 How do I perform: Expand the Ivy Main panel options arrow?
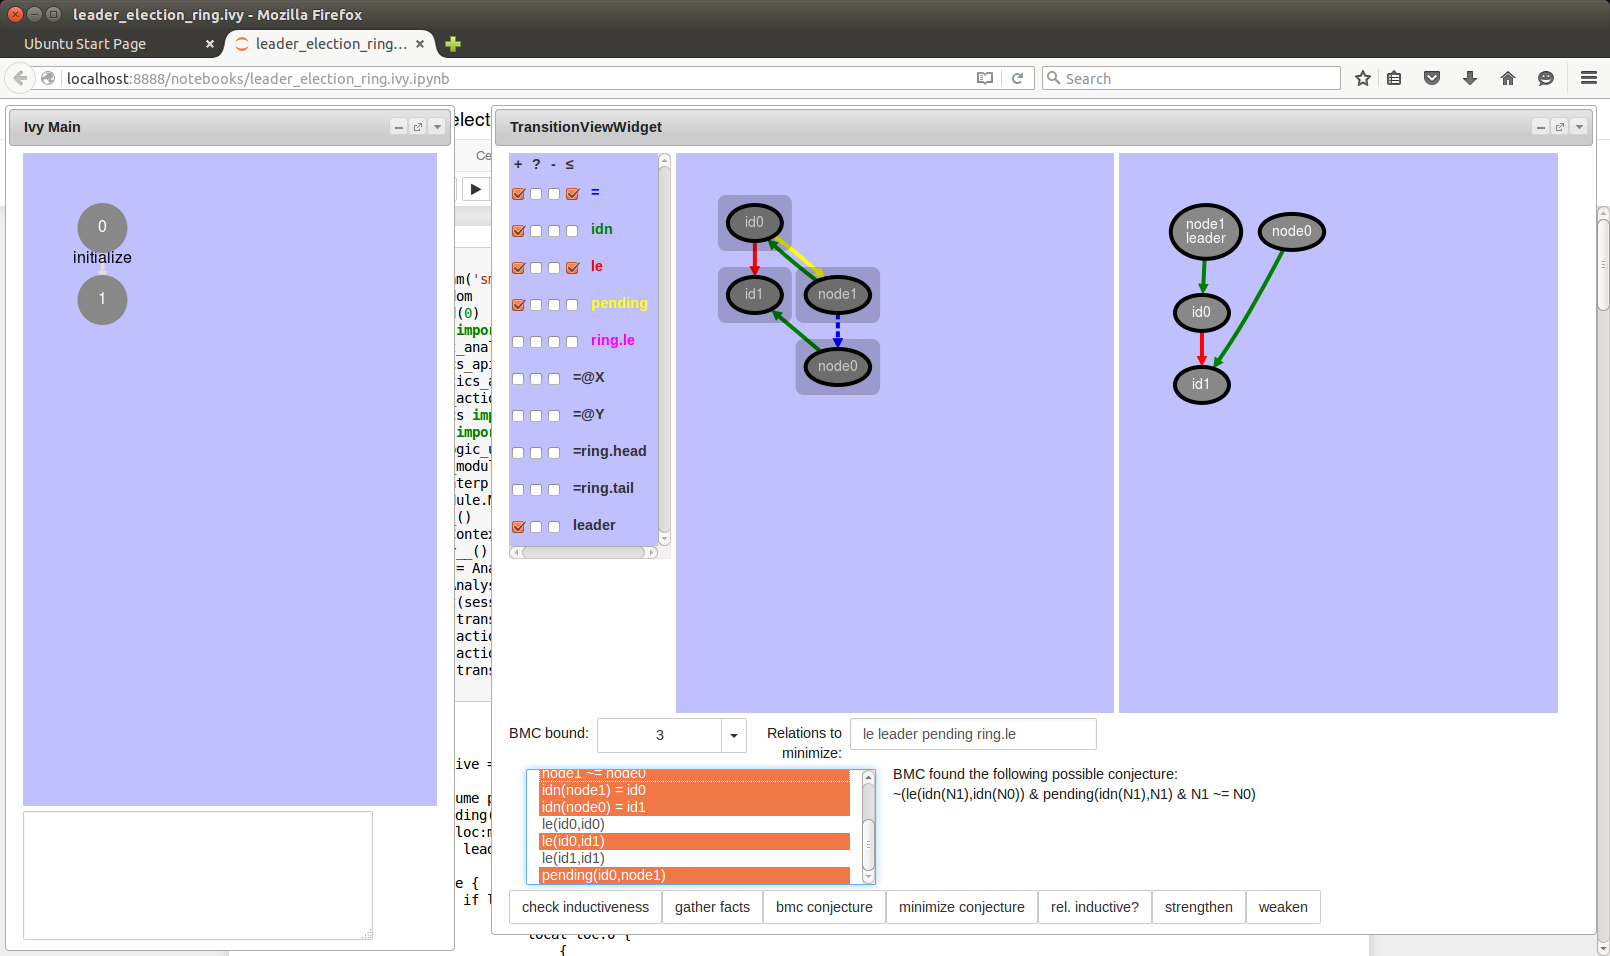437,127
